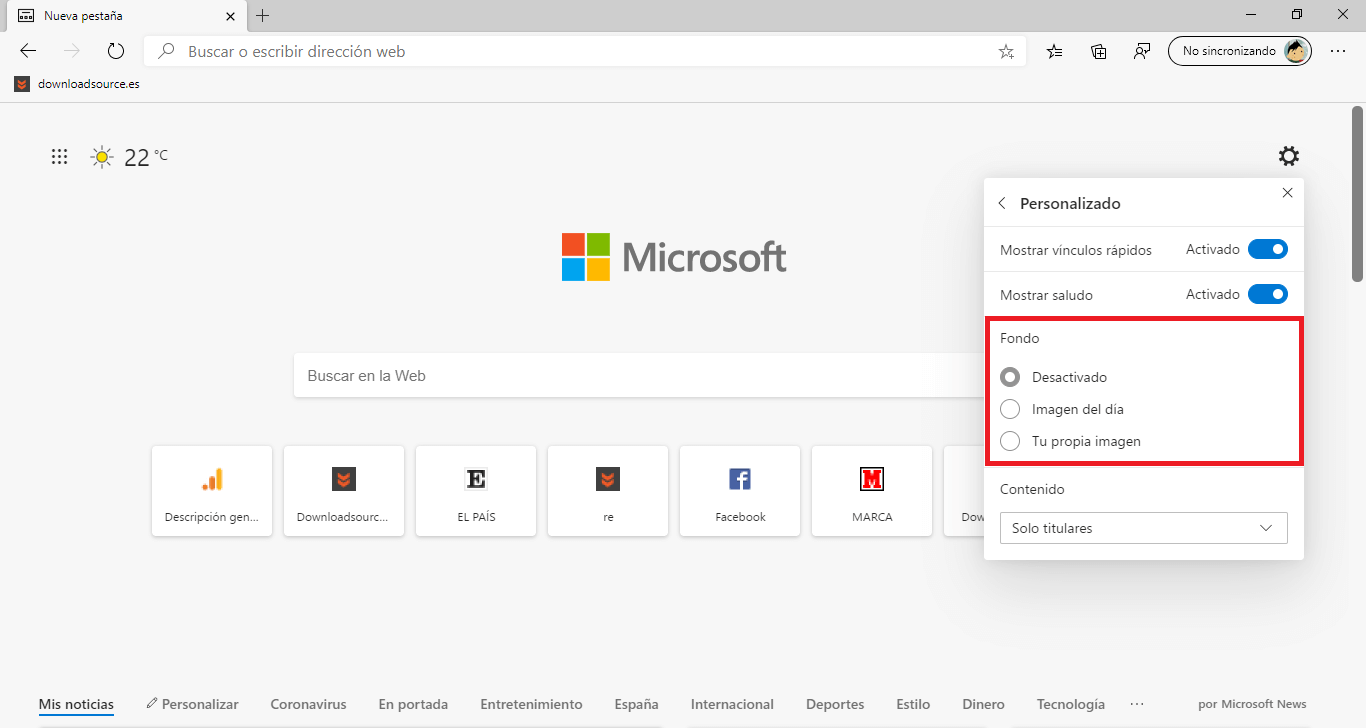This screenshot has width=1366, height=728.
Task: Click the Buscar en la Web search box
Action: [x=640, y=376]
